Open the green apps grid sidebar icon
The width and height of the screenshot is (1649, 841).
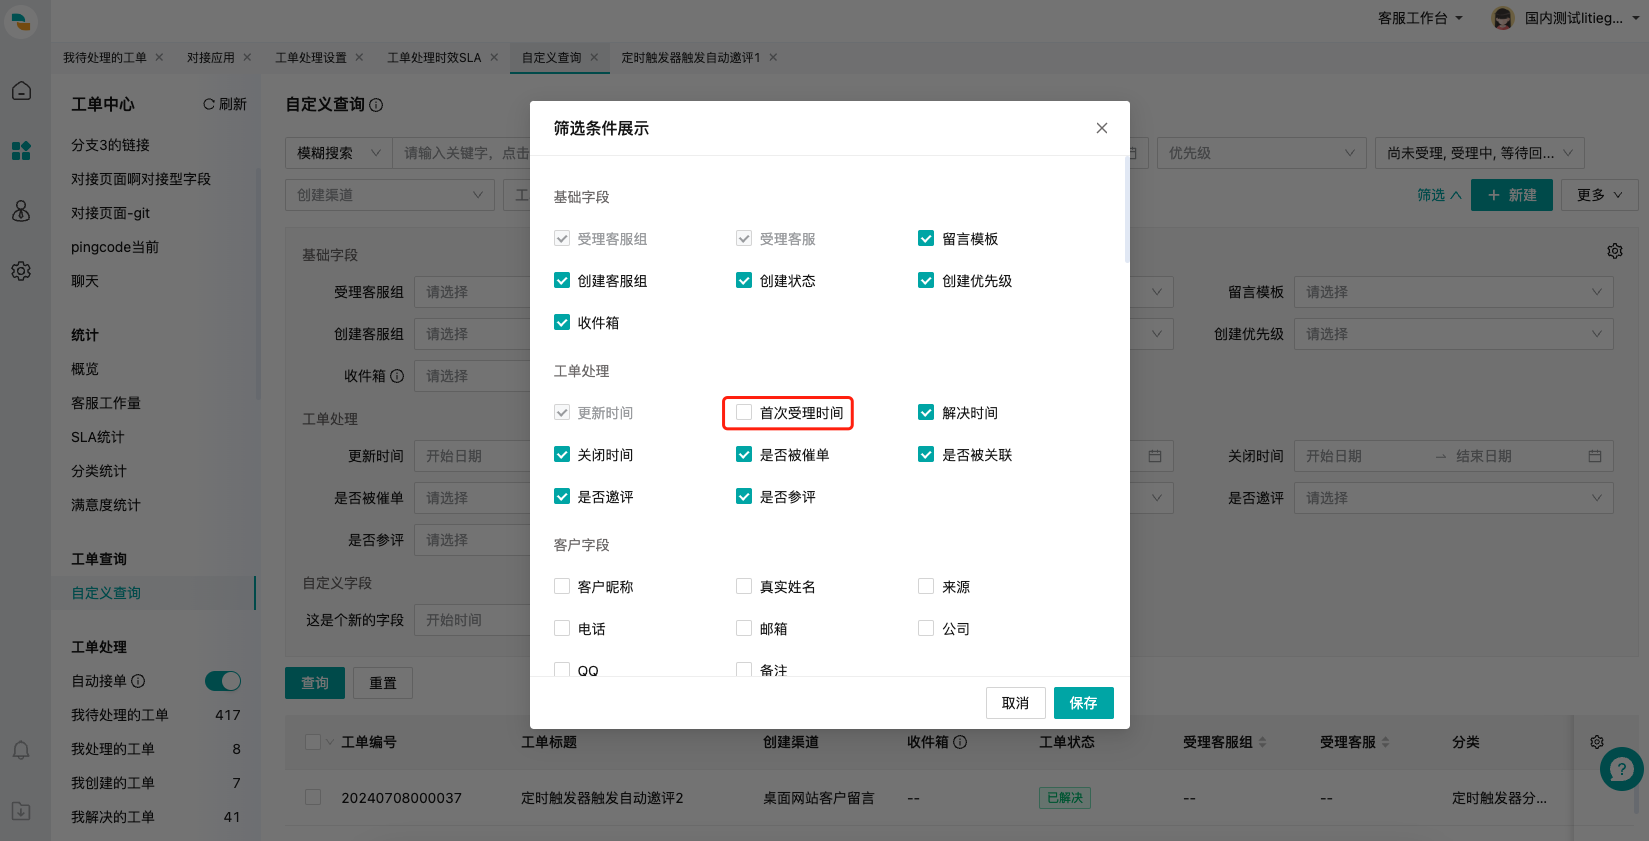[x=21, y=150]
